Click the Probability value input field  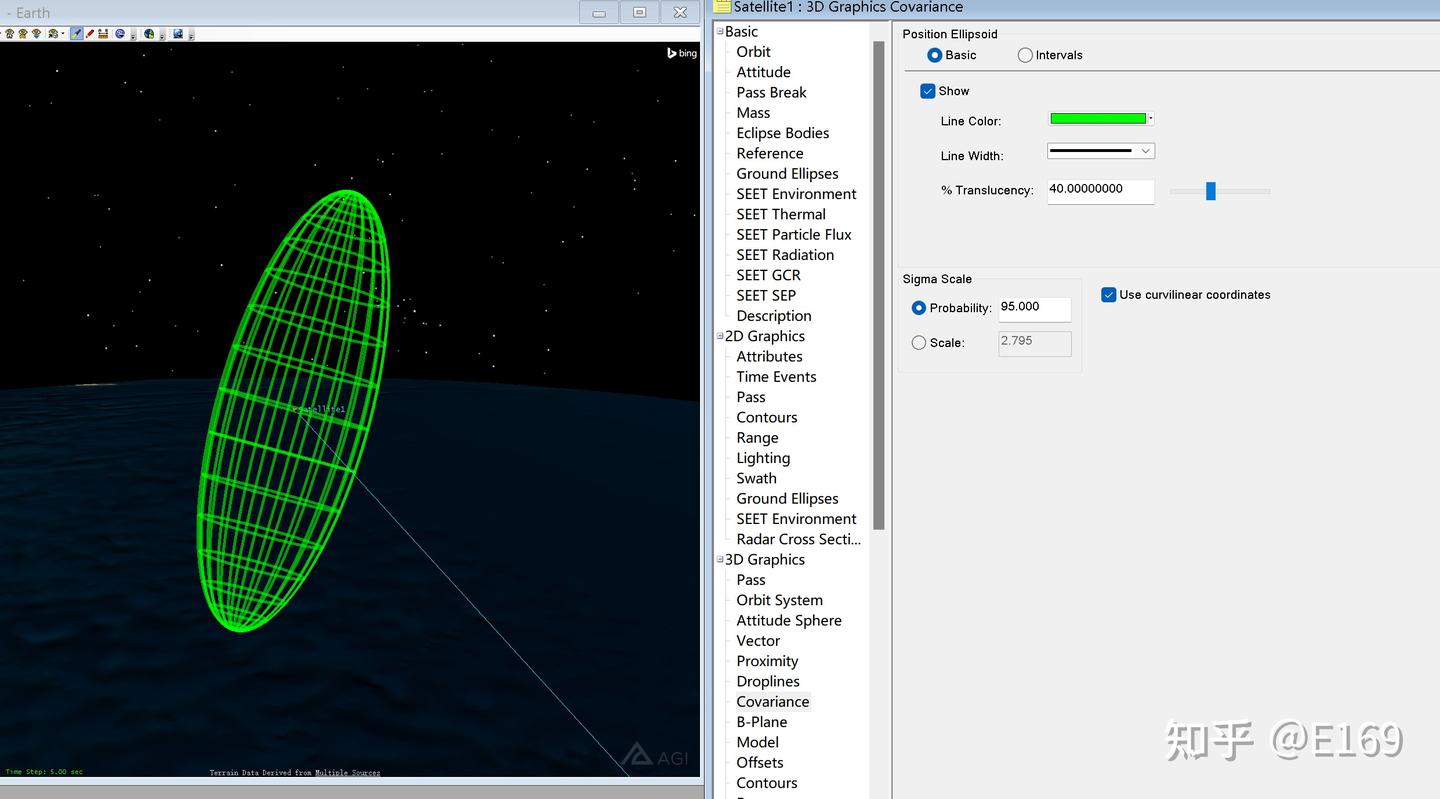(x=1034, y=308)
